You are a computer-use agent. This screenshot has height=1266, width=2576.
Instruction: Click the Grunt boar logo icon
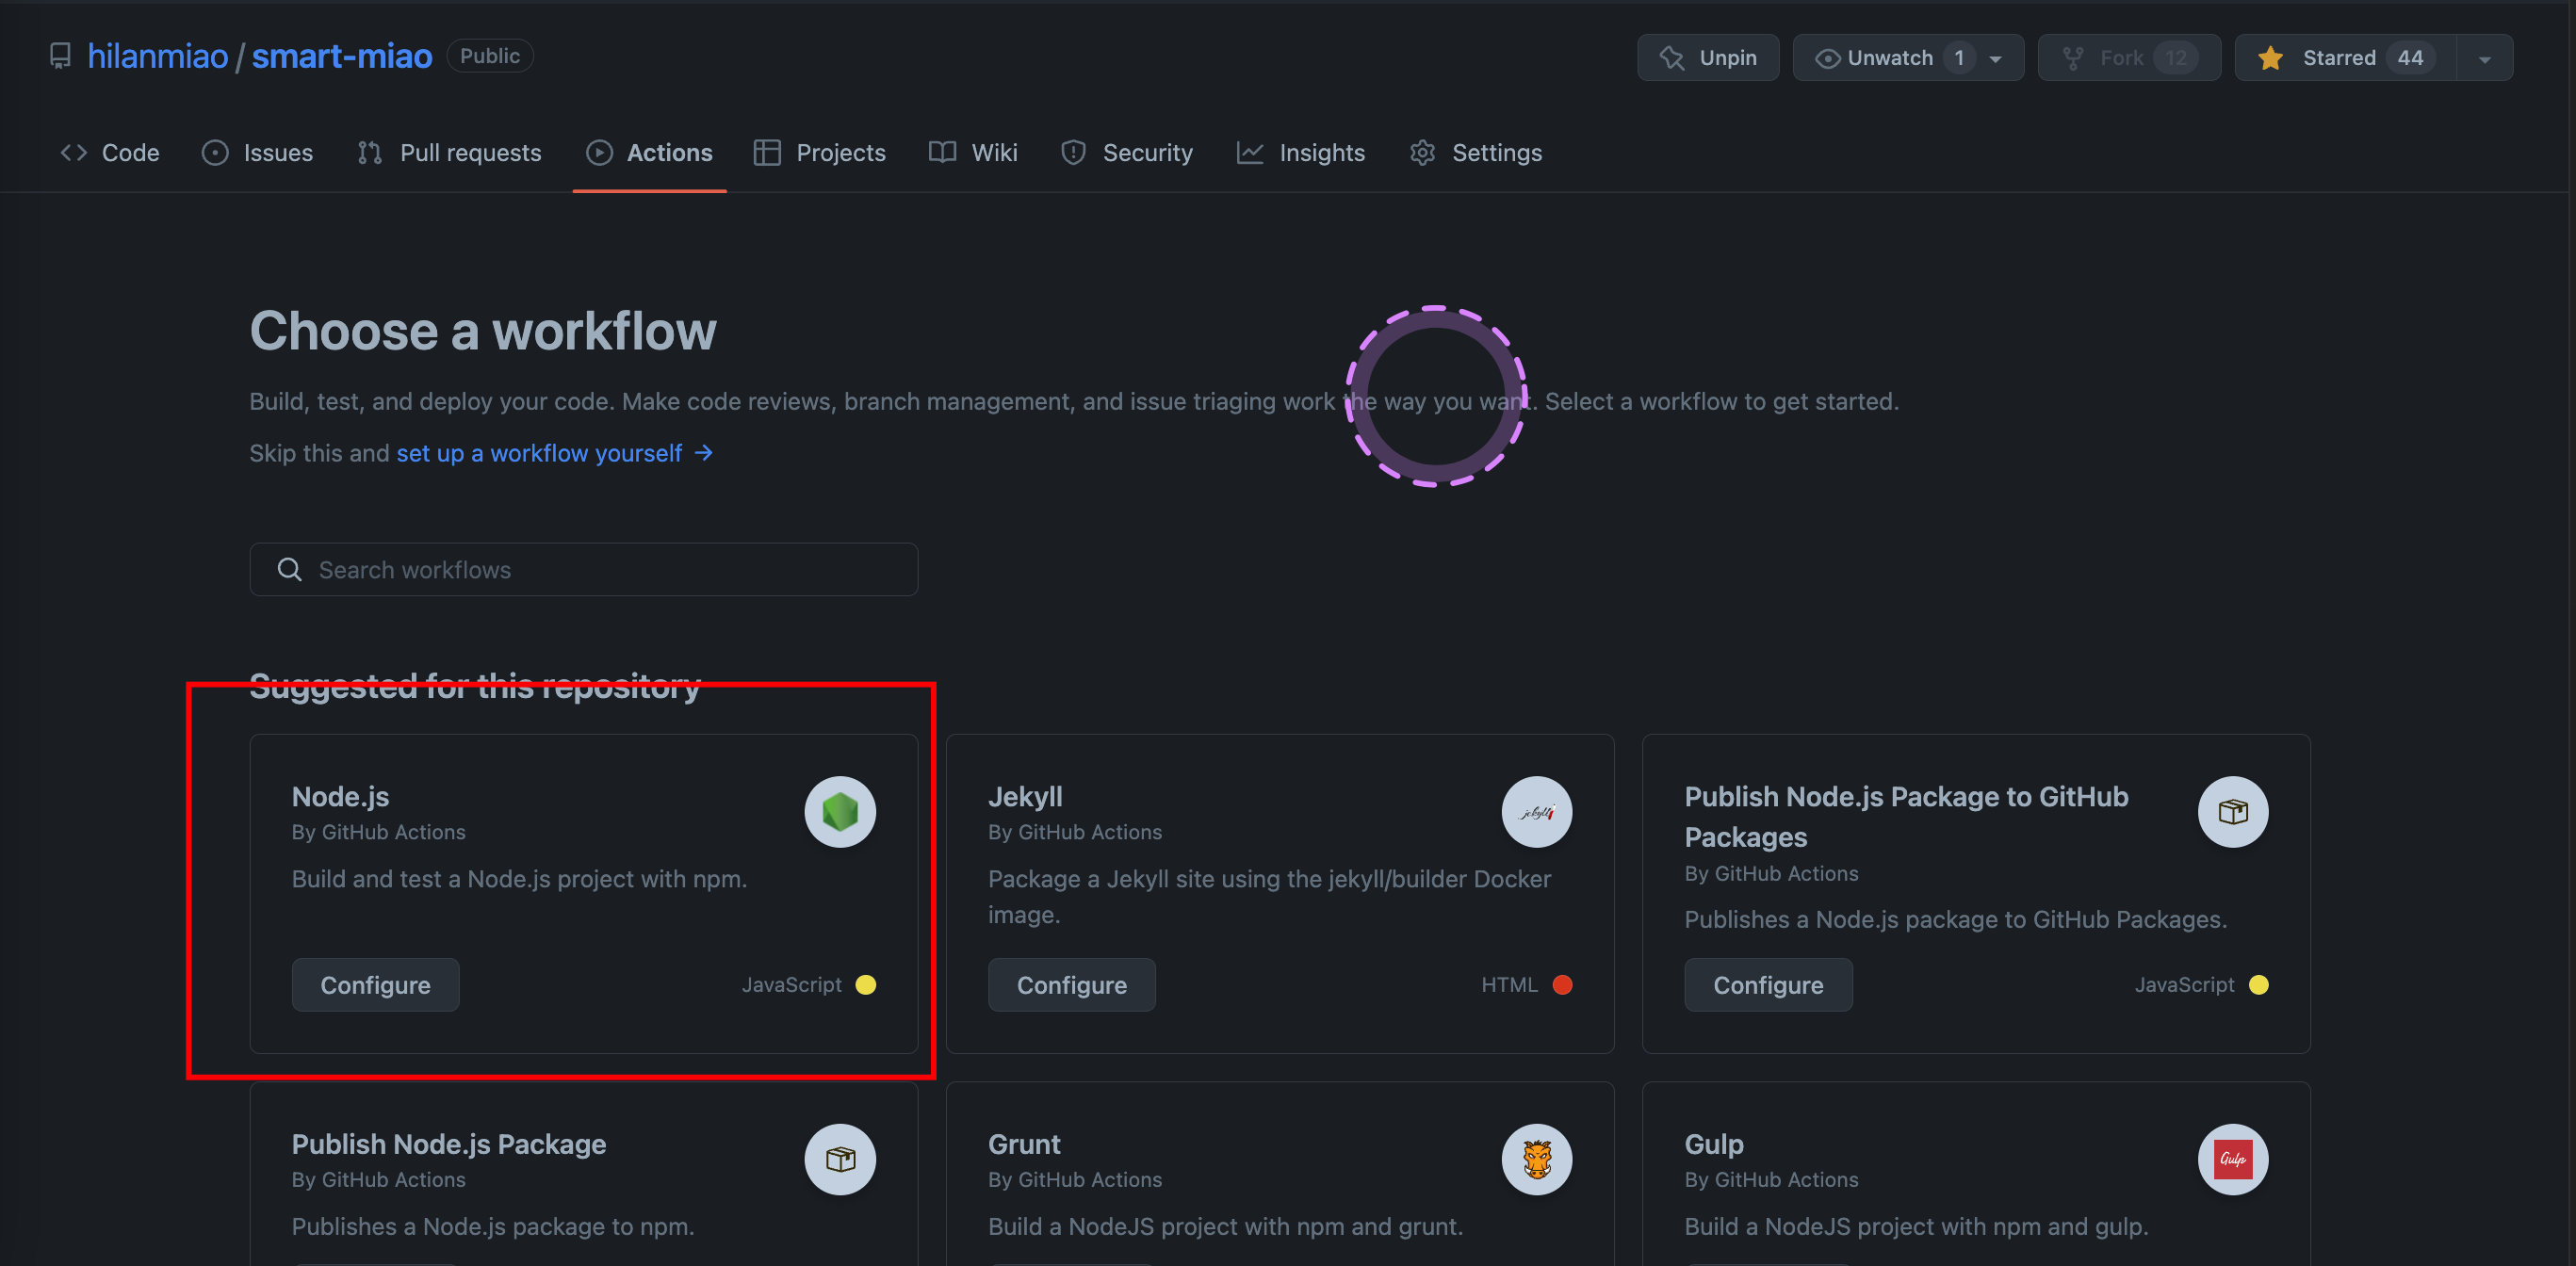click(x=1536, y=1159)
